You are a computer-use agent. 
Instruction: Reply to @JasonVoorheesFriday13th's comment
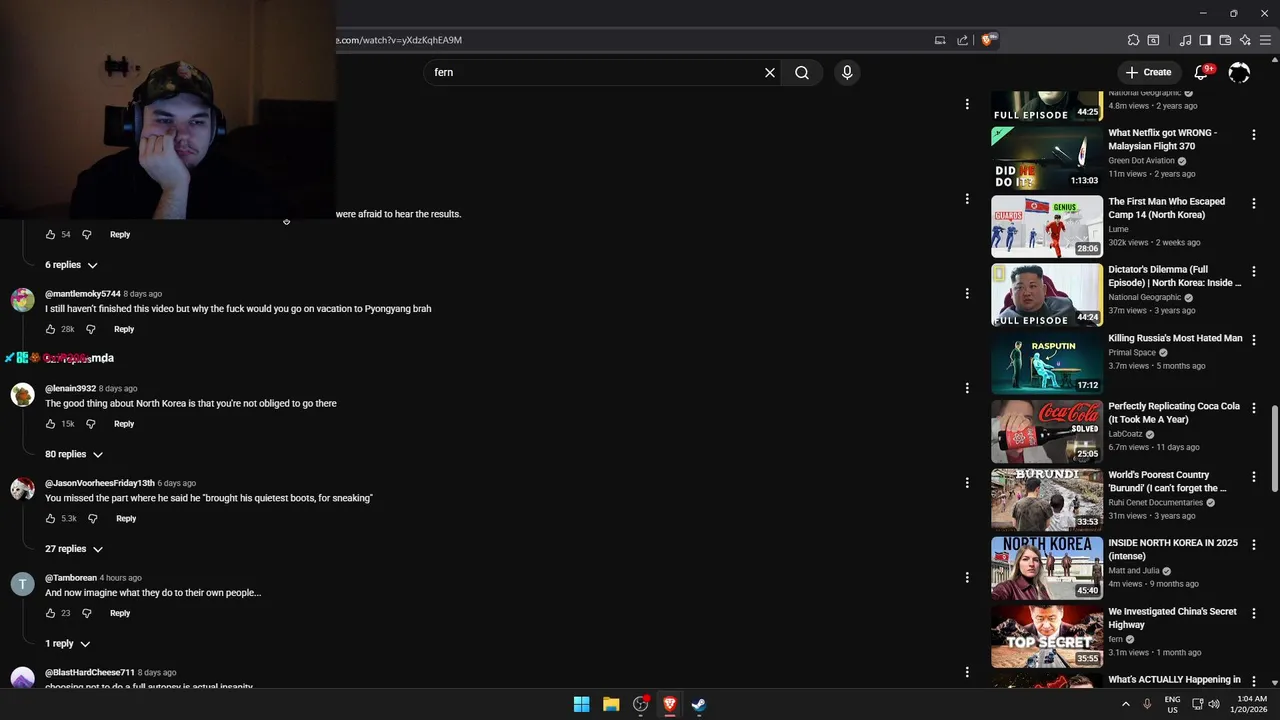pos(126,519)
